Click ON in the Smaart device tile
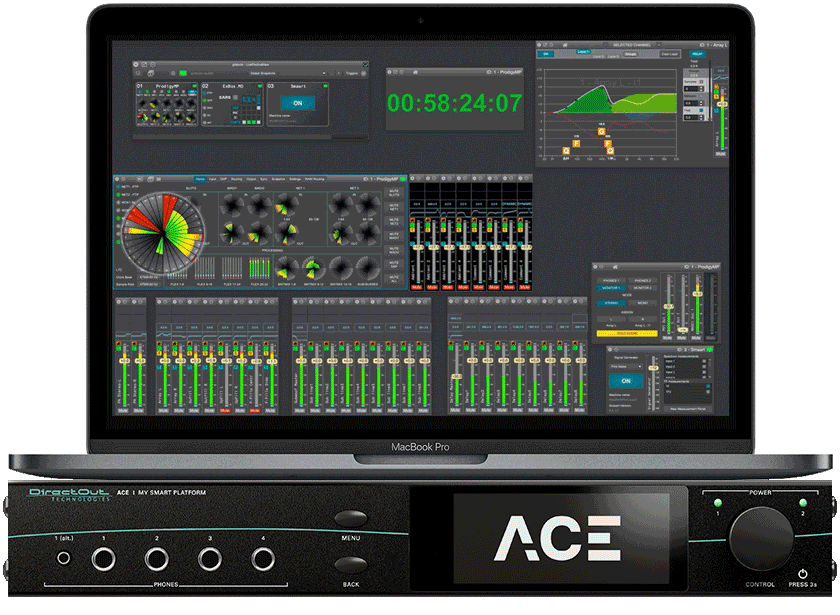840x615 pixels. point(297,103)
